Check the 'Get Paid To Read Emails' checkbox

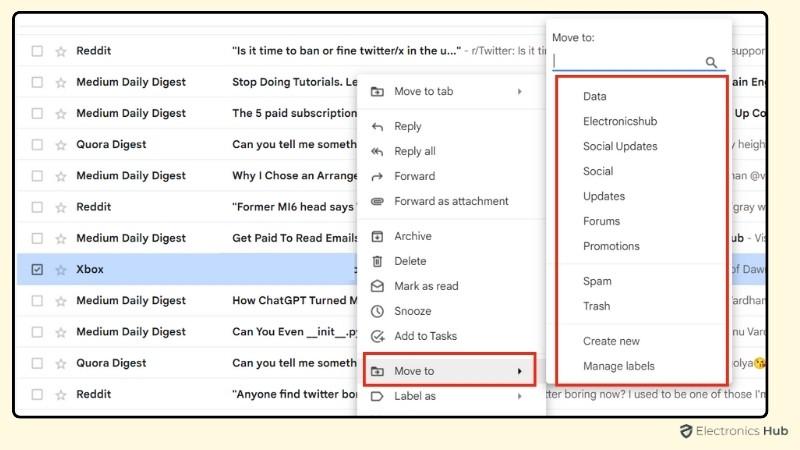click(x=37, y=238)
